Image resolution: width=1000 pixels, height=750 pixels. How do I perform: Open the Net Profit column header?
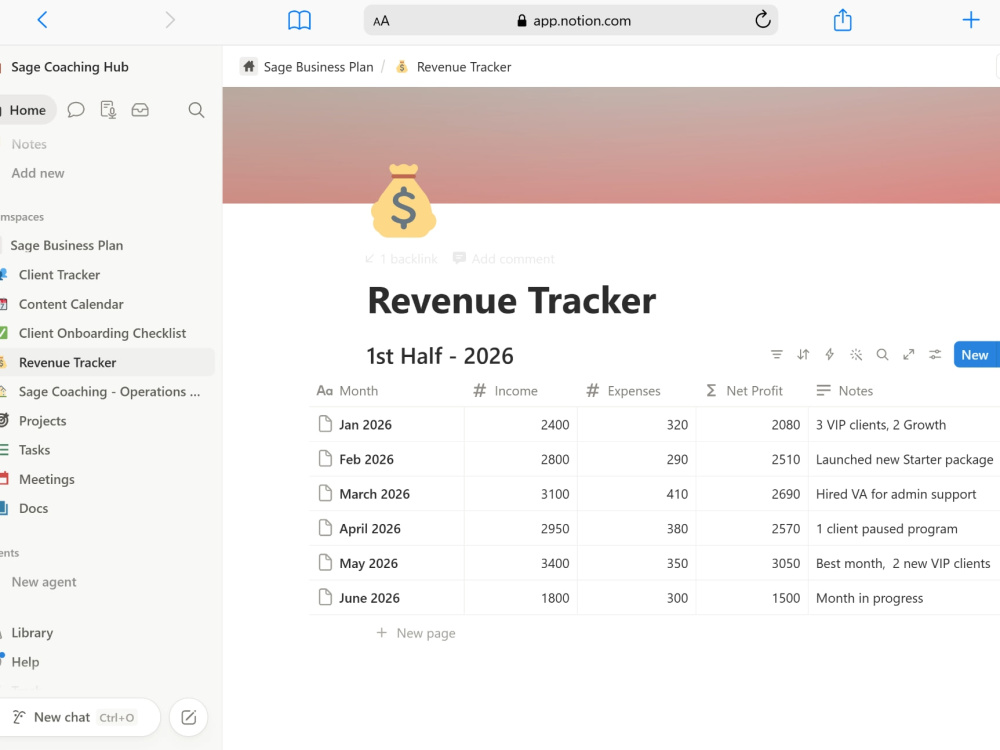coord(752,391)
